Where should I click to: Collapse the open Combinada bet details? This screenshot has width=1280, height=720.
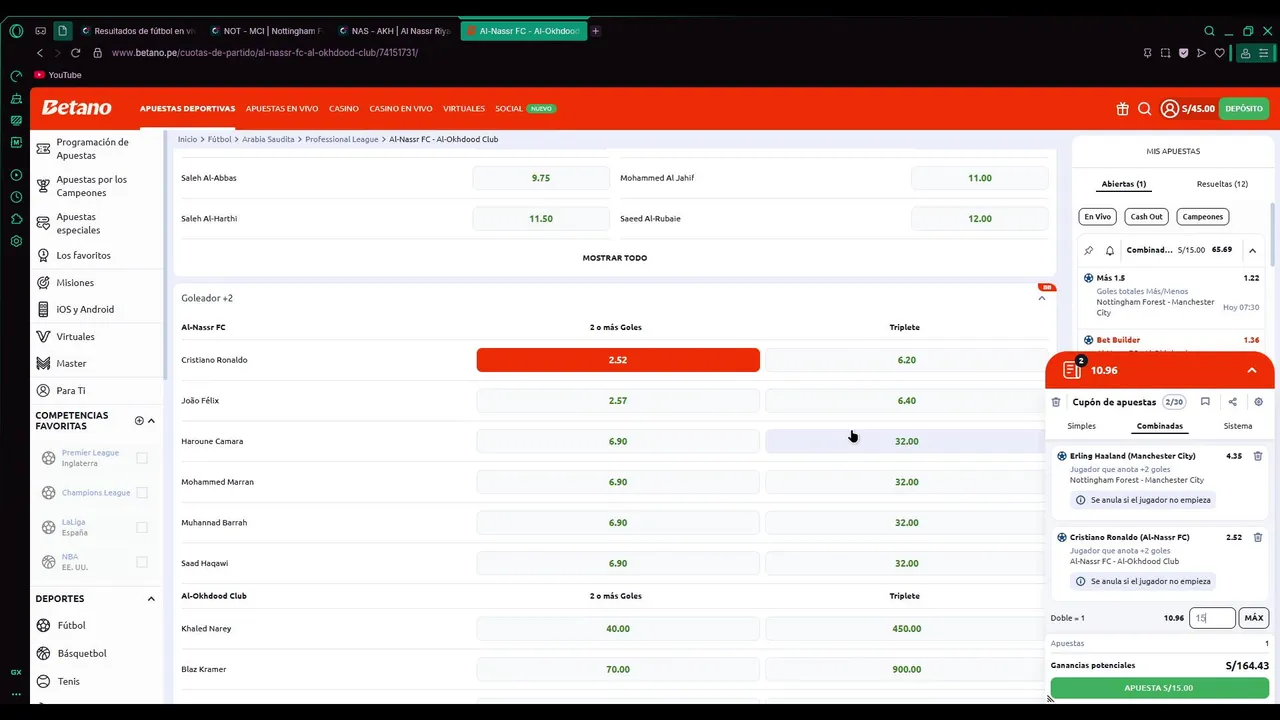click(1252, 250)
